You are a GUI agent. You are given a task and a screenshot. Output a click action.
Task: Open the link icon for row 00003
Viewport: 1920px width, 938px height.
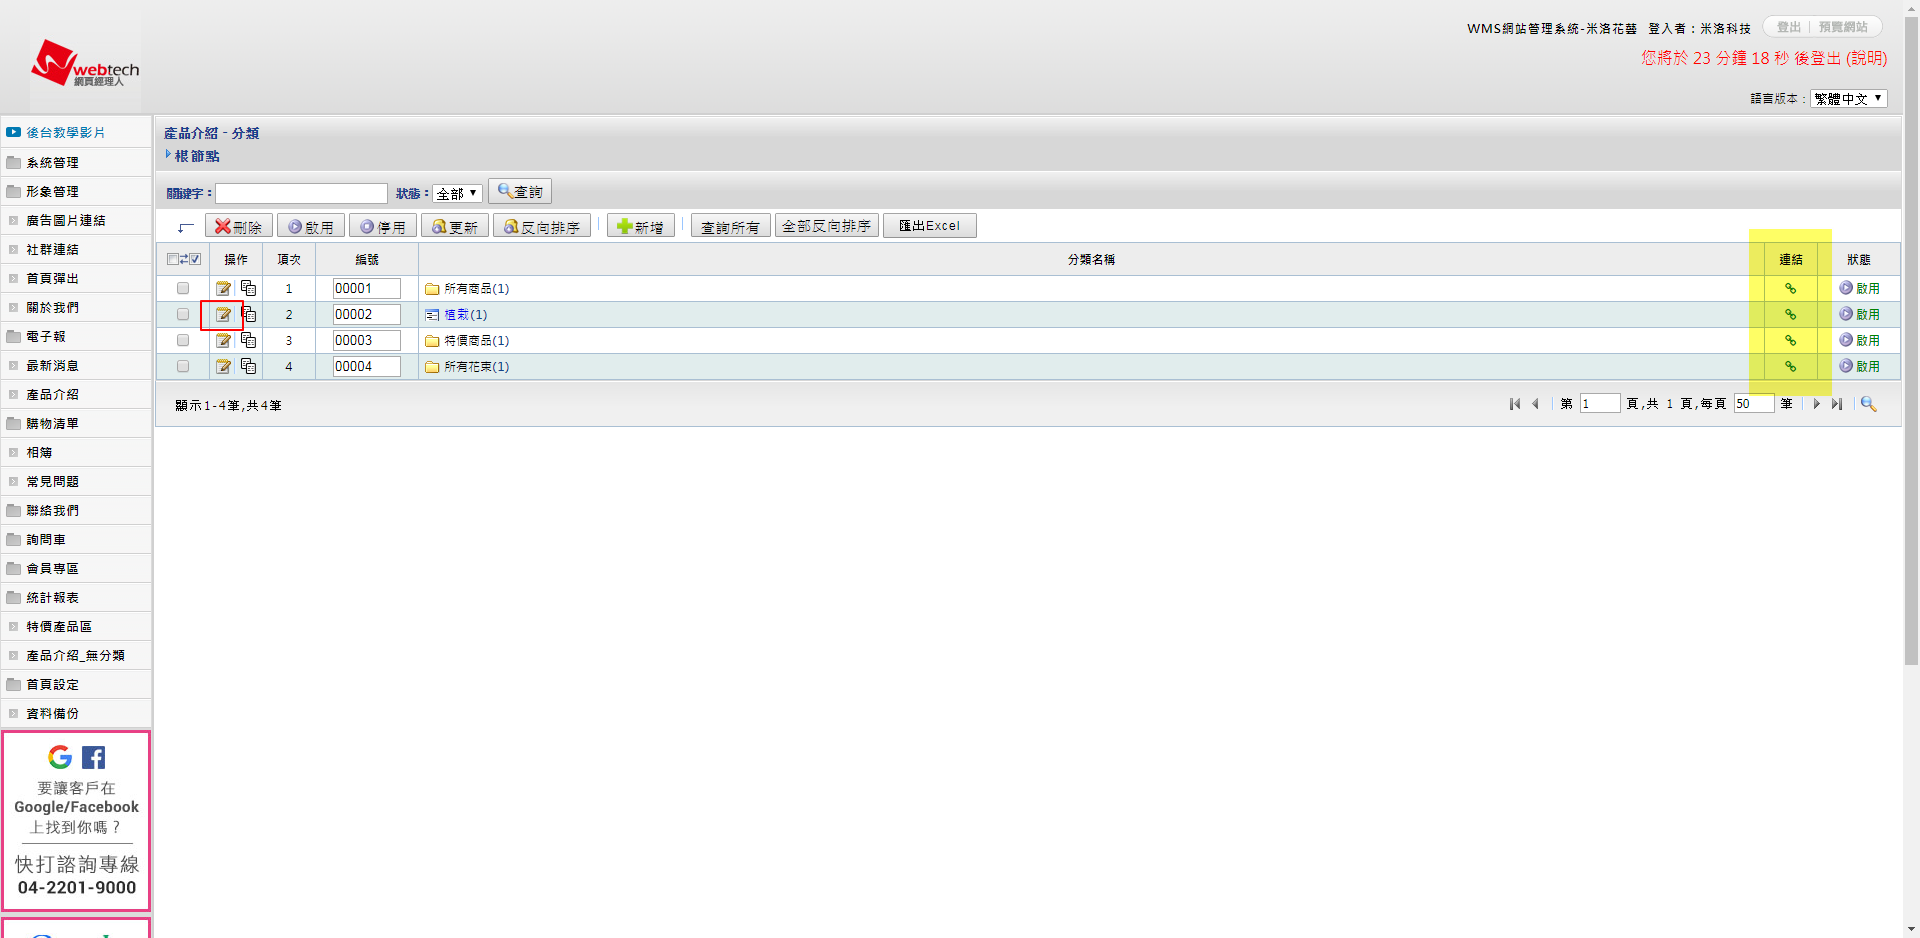[1790, 341]
